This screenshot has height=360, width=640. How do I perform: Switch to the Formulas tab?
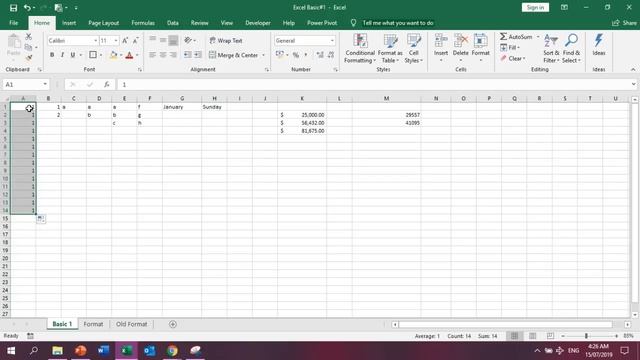coord(143,23)
